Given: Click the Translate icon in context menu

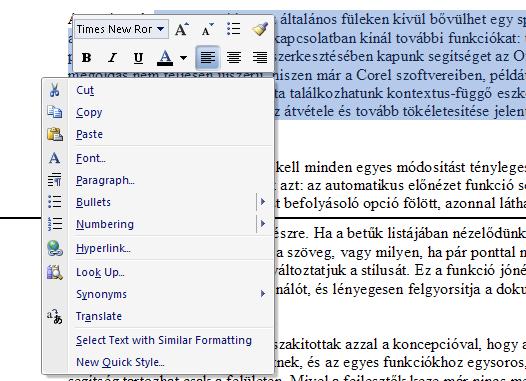Looking at the screenshot, I should pyautogui.click(x=55, y=316).
